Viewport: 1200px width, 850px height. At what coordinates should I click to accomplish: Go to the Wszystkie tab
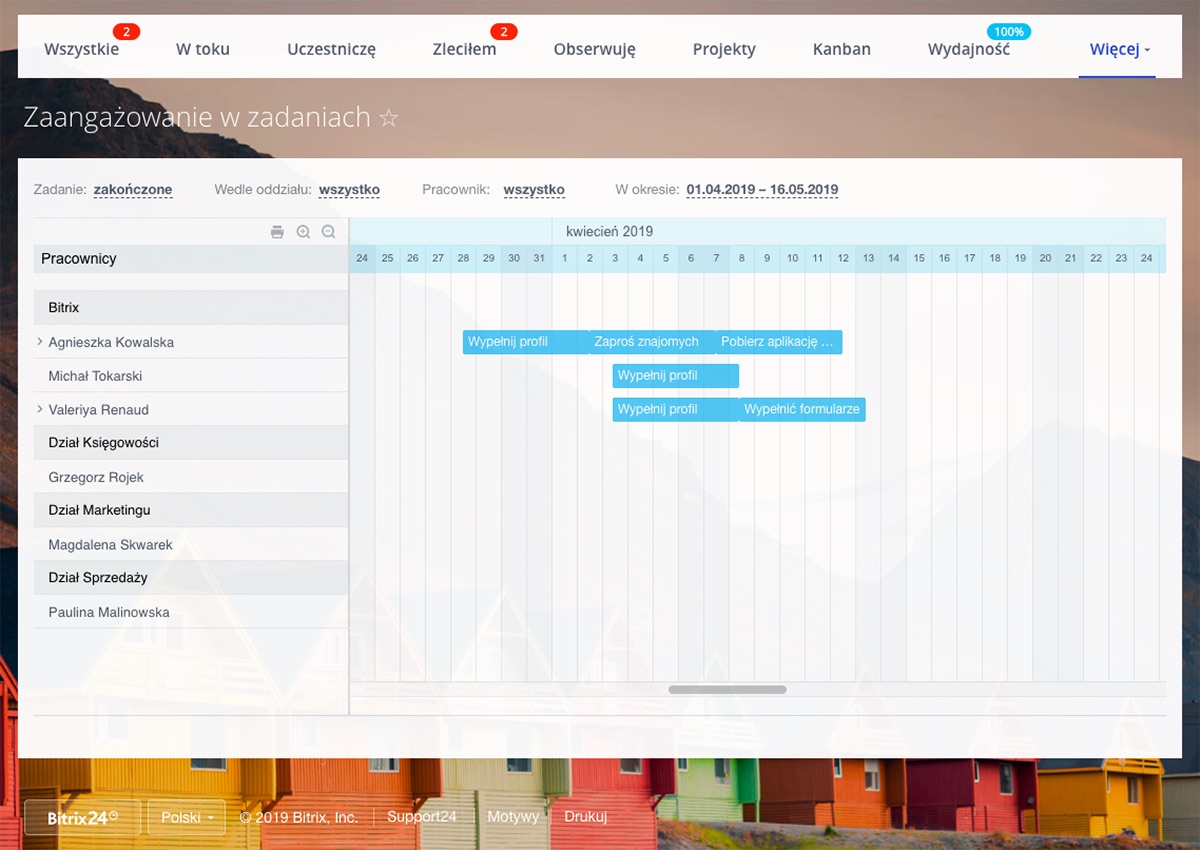pyautogui.click(x=81, y=49)
